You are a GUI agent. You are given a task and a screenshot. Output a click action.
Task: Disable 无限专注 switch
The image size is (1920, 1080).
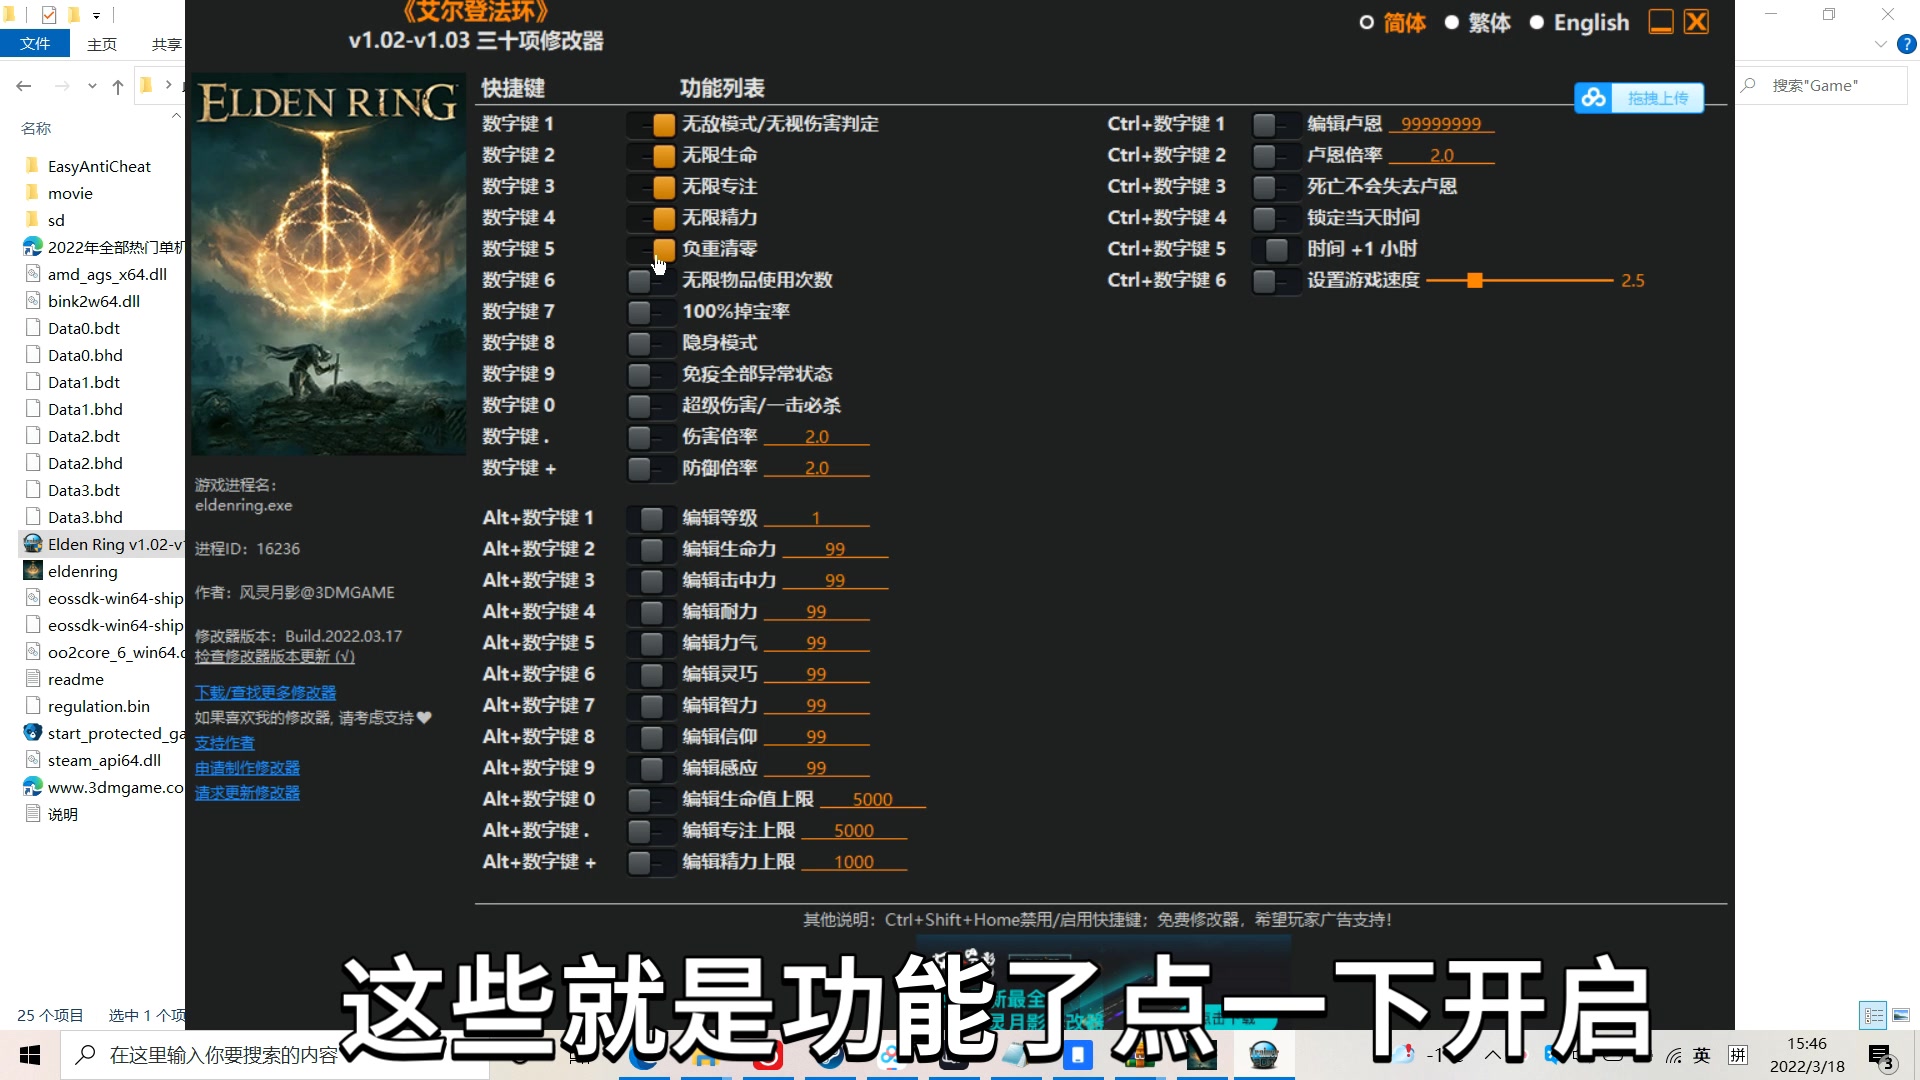pos(651,186)
